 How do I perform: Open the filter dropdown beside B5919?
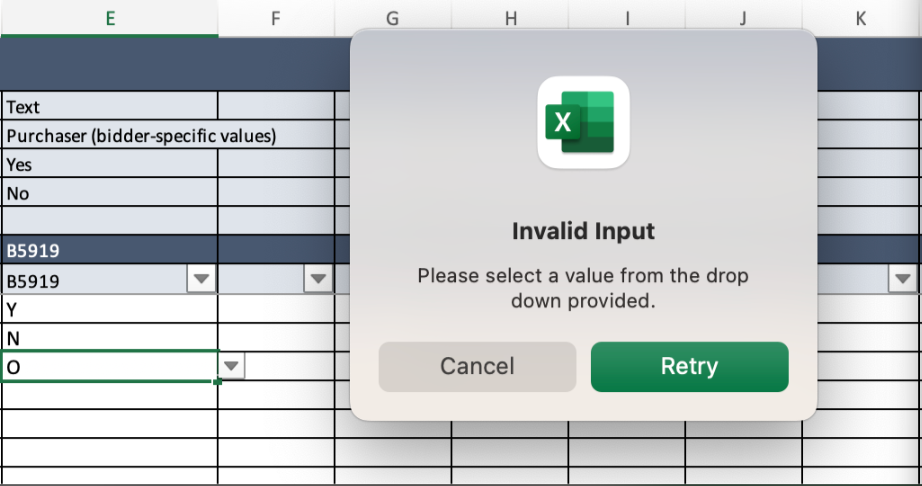(x=202, y=279)
